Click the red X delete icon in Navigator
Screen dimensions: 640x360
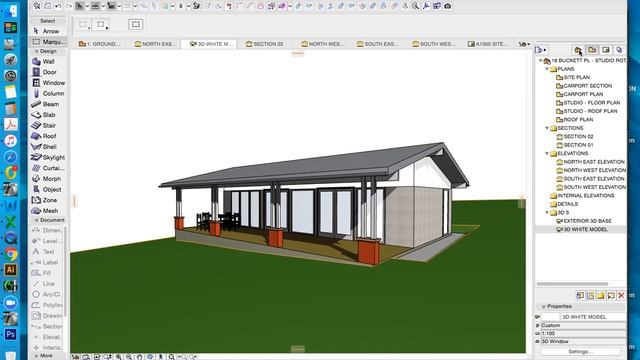tap(621, 295)
